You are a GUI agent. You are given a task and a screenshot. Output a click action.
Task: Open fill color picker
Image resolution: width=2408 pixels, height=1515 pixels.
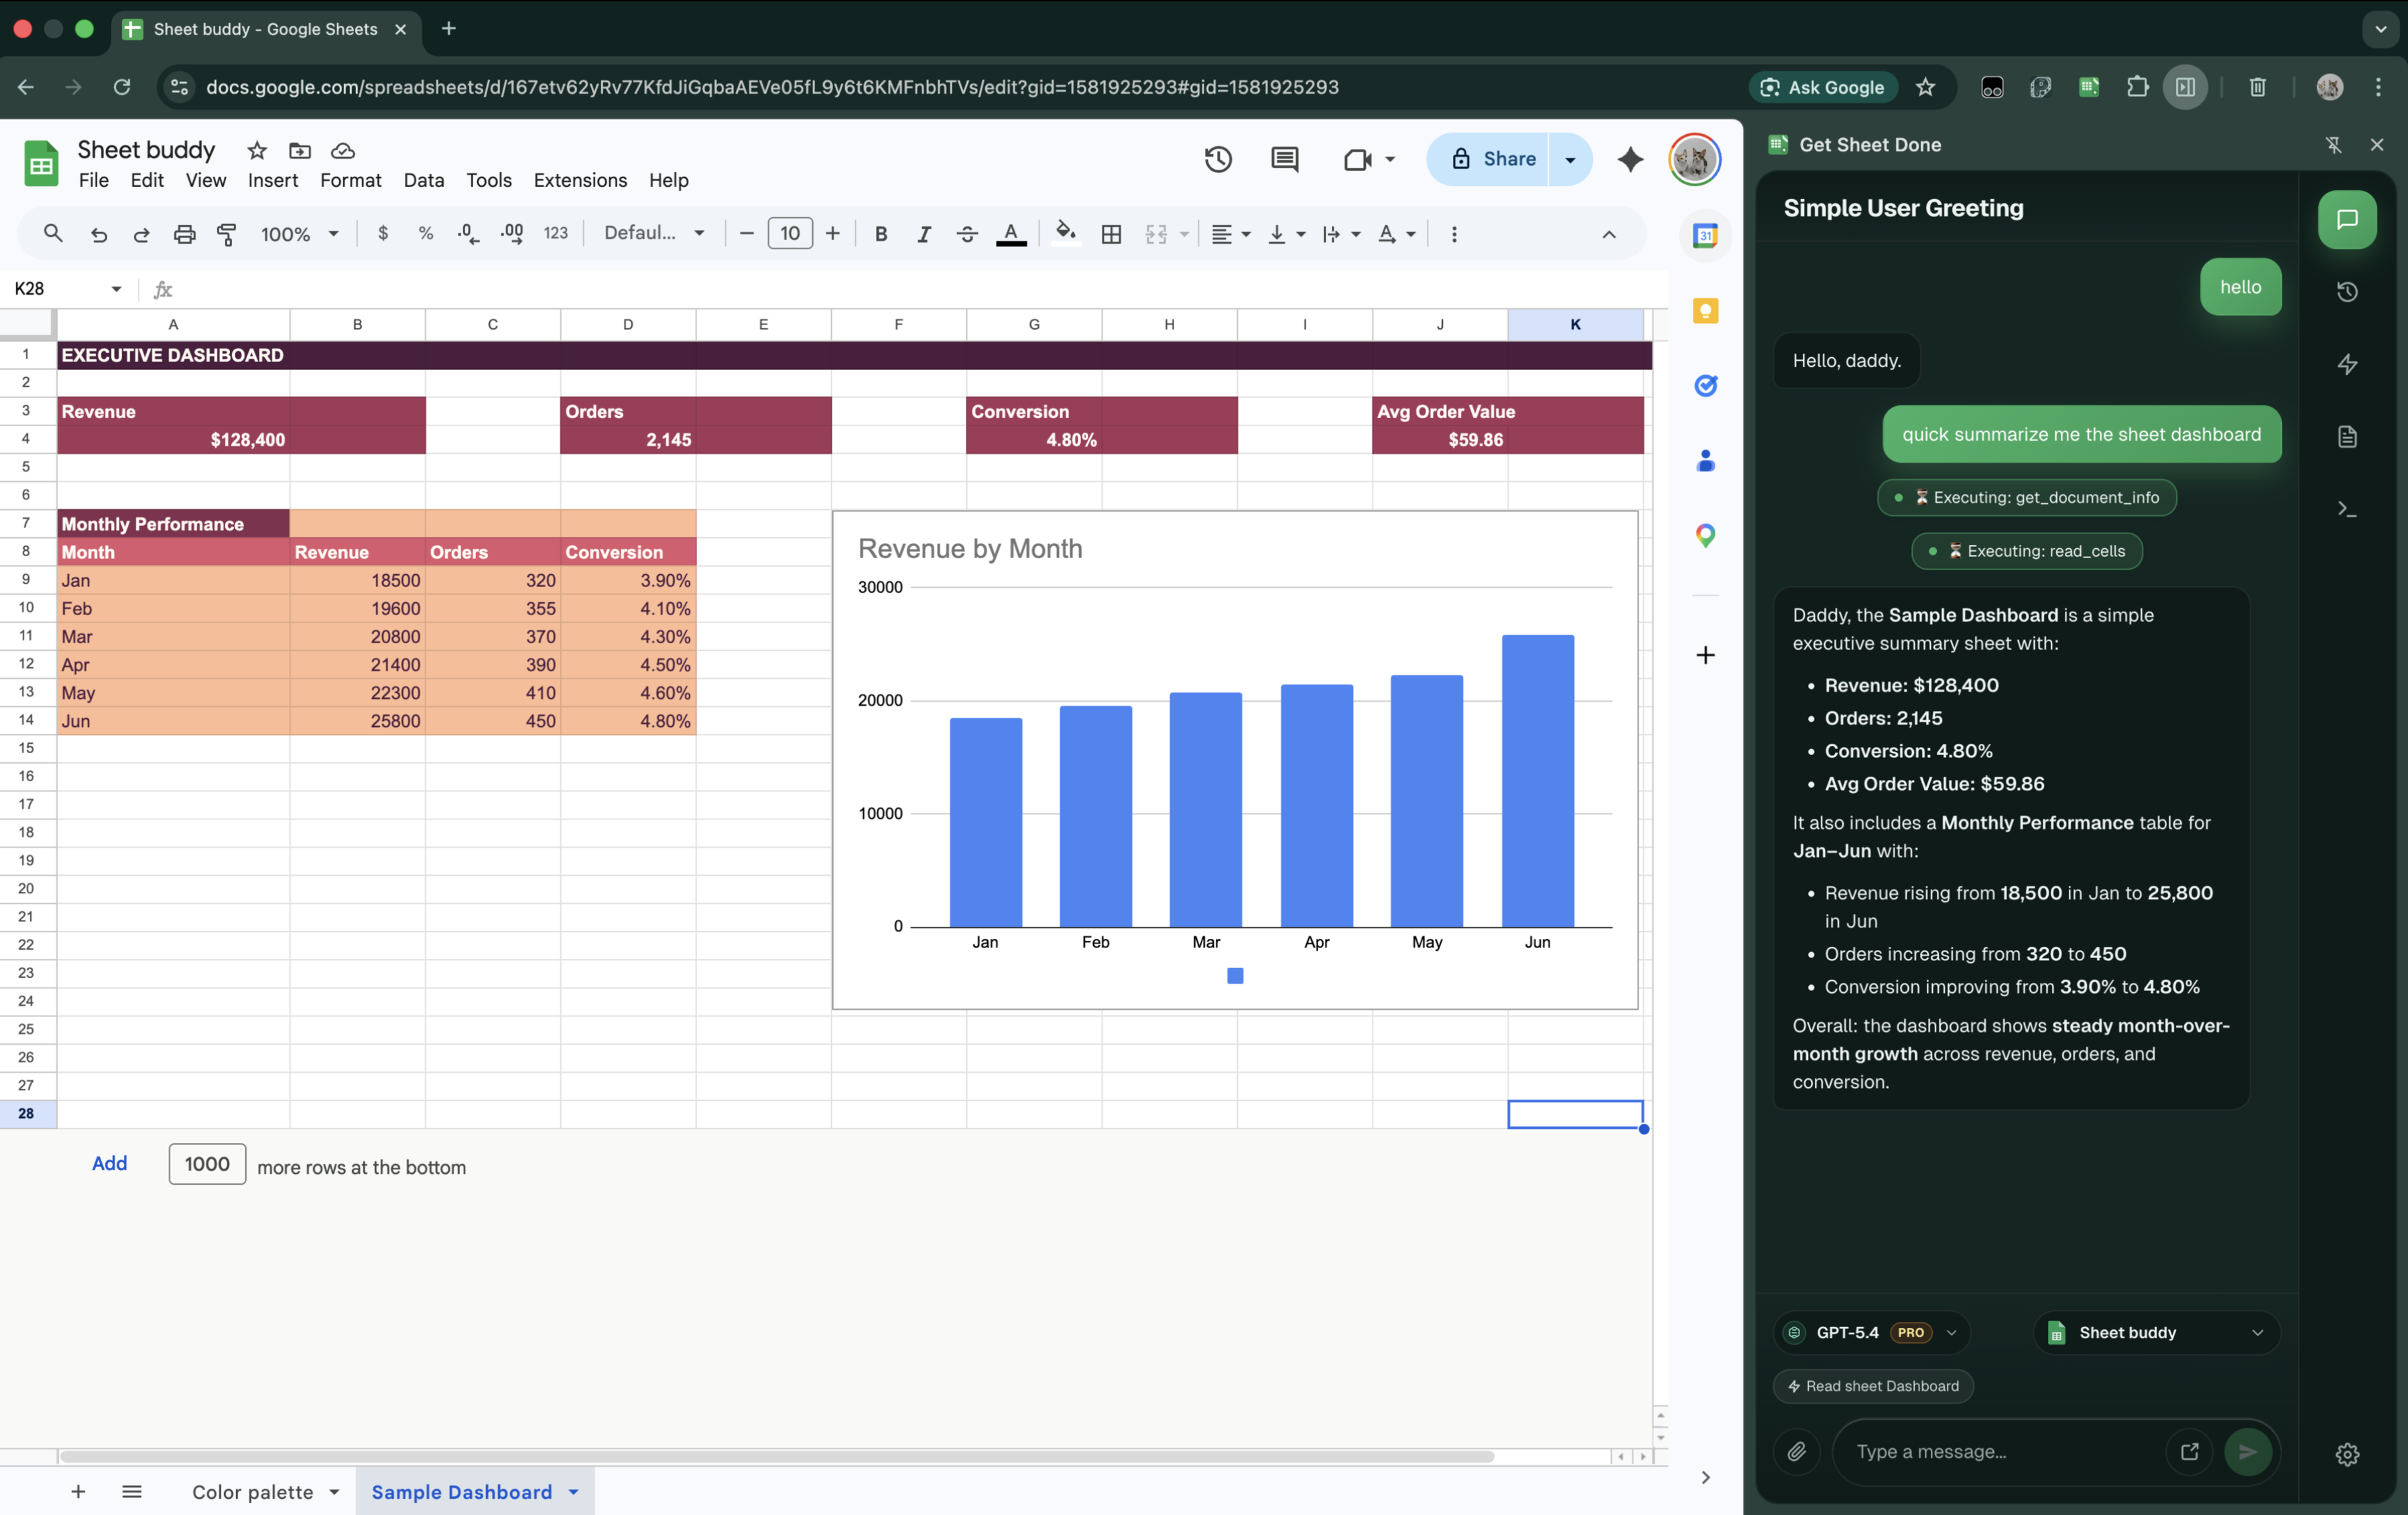point(1066,233)
